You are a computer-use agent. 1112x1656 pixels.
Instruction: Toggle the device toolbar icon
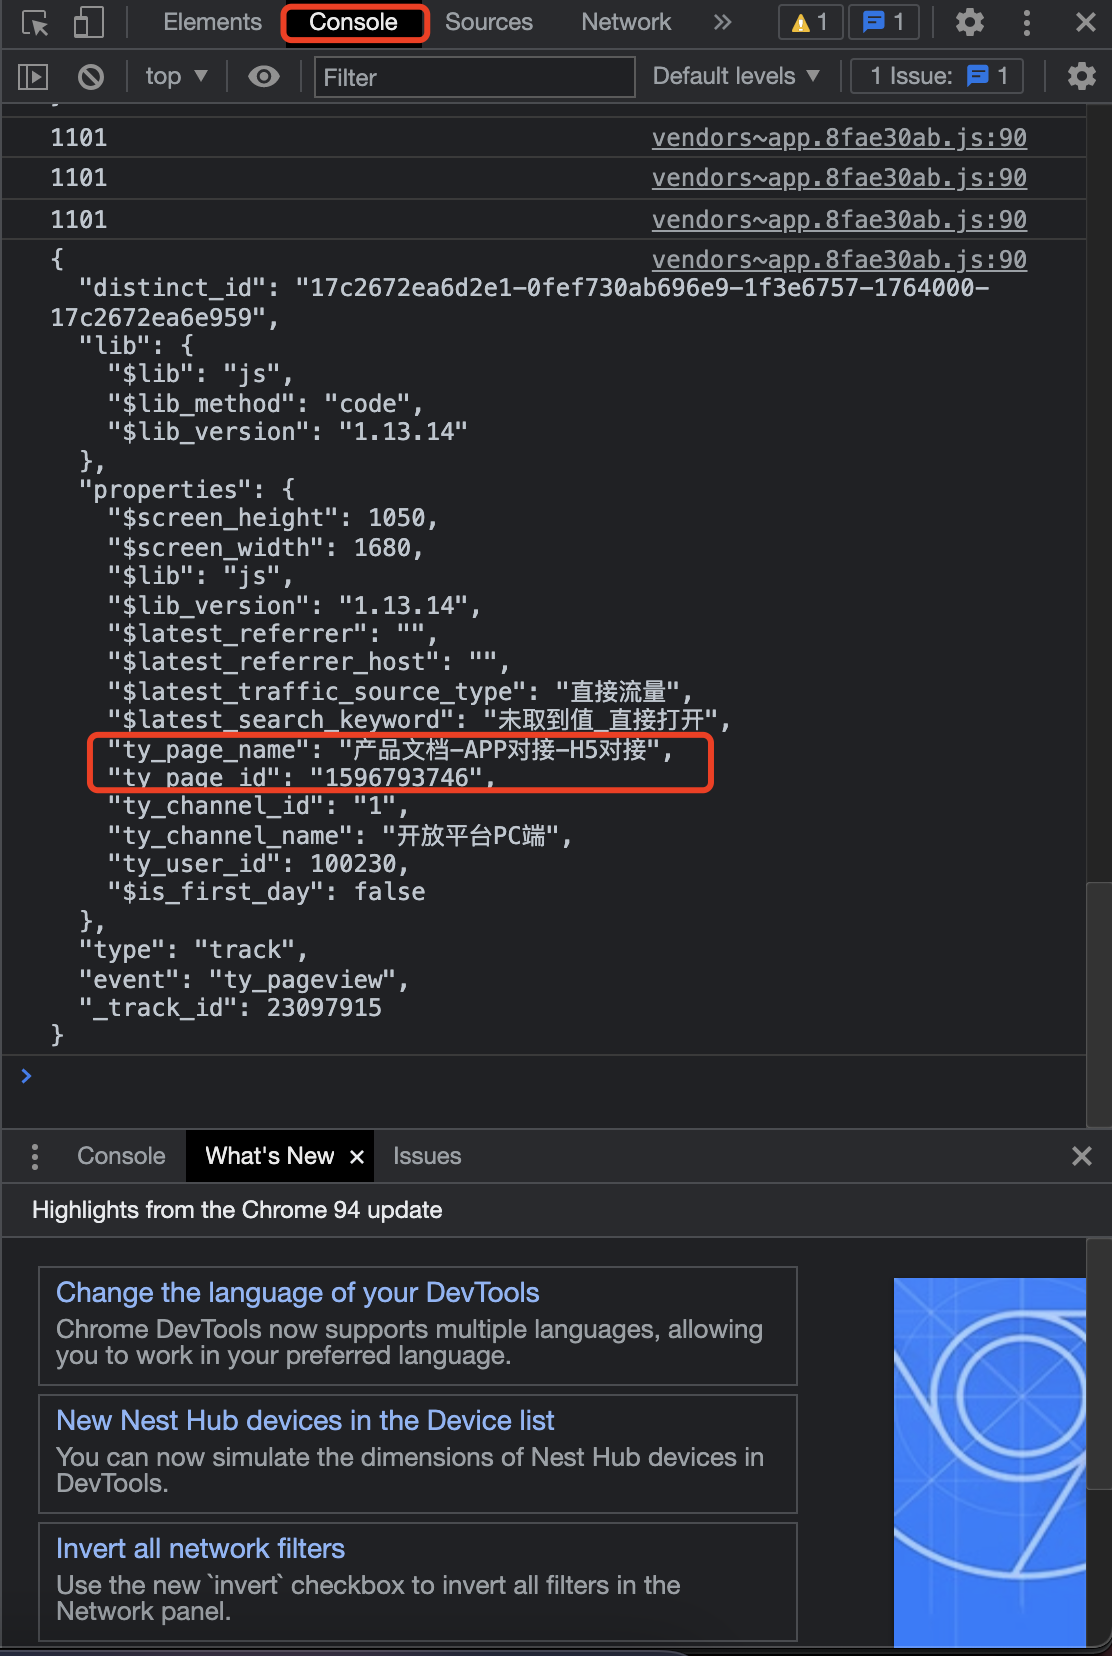click(89, 23)
